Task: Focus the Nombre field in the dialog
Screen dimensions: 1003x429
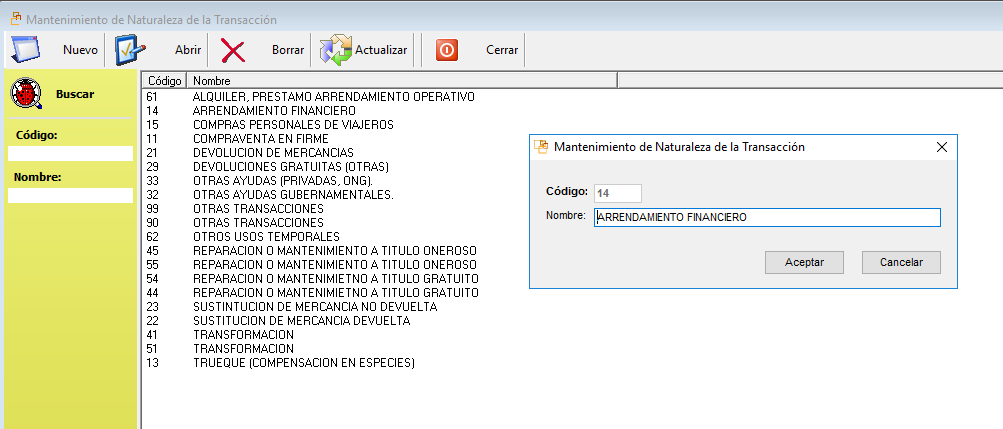Action: (766, 217)
